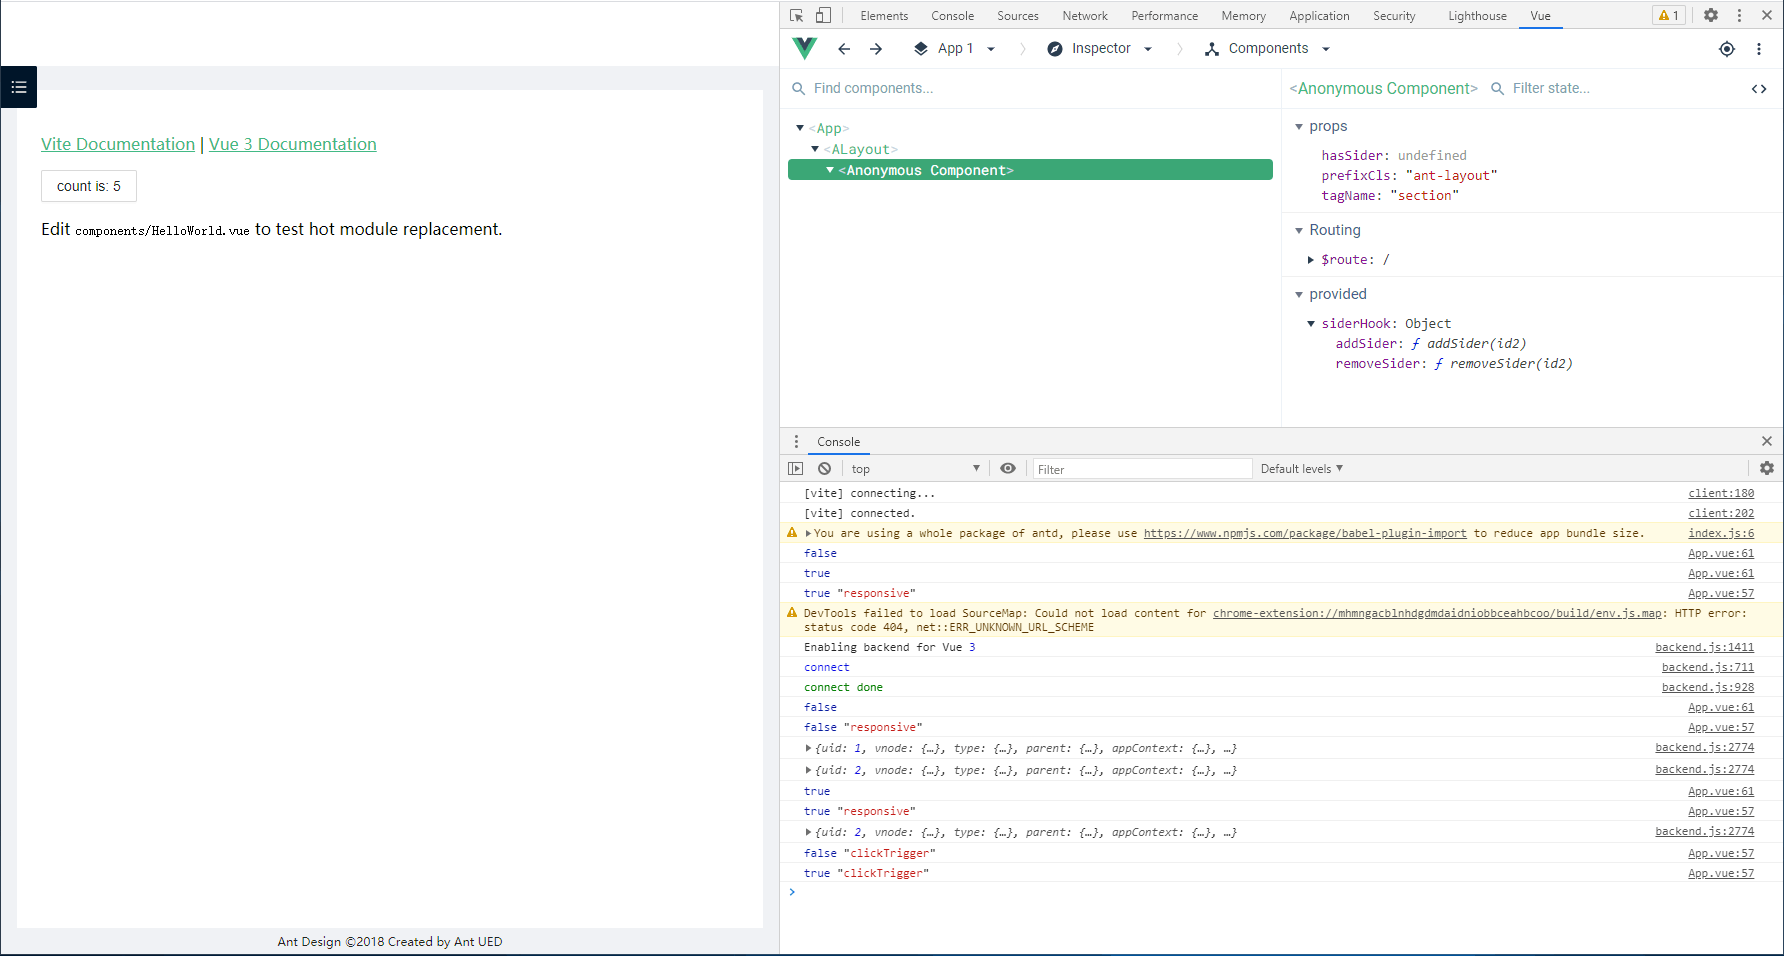Click the Vue devtools forward arrow
This screenshot has height=956, width=1784.
(x=876, y=49)
